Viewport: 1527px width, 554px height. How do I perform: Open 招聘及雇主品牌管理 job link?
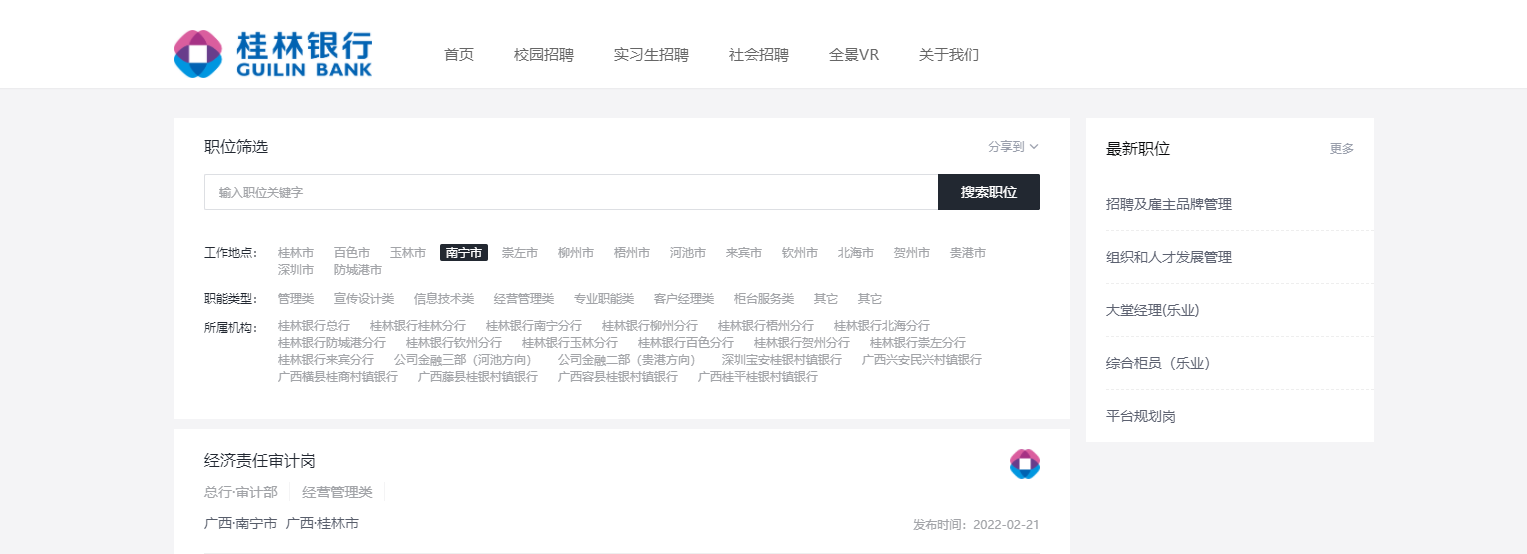pyautogui.click(x=1169, y=204)
